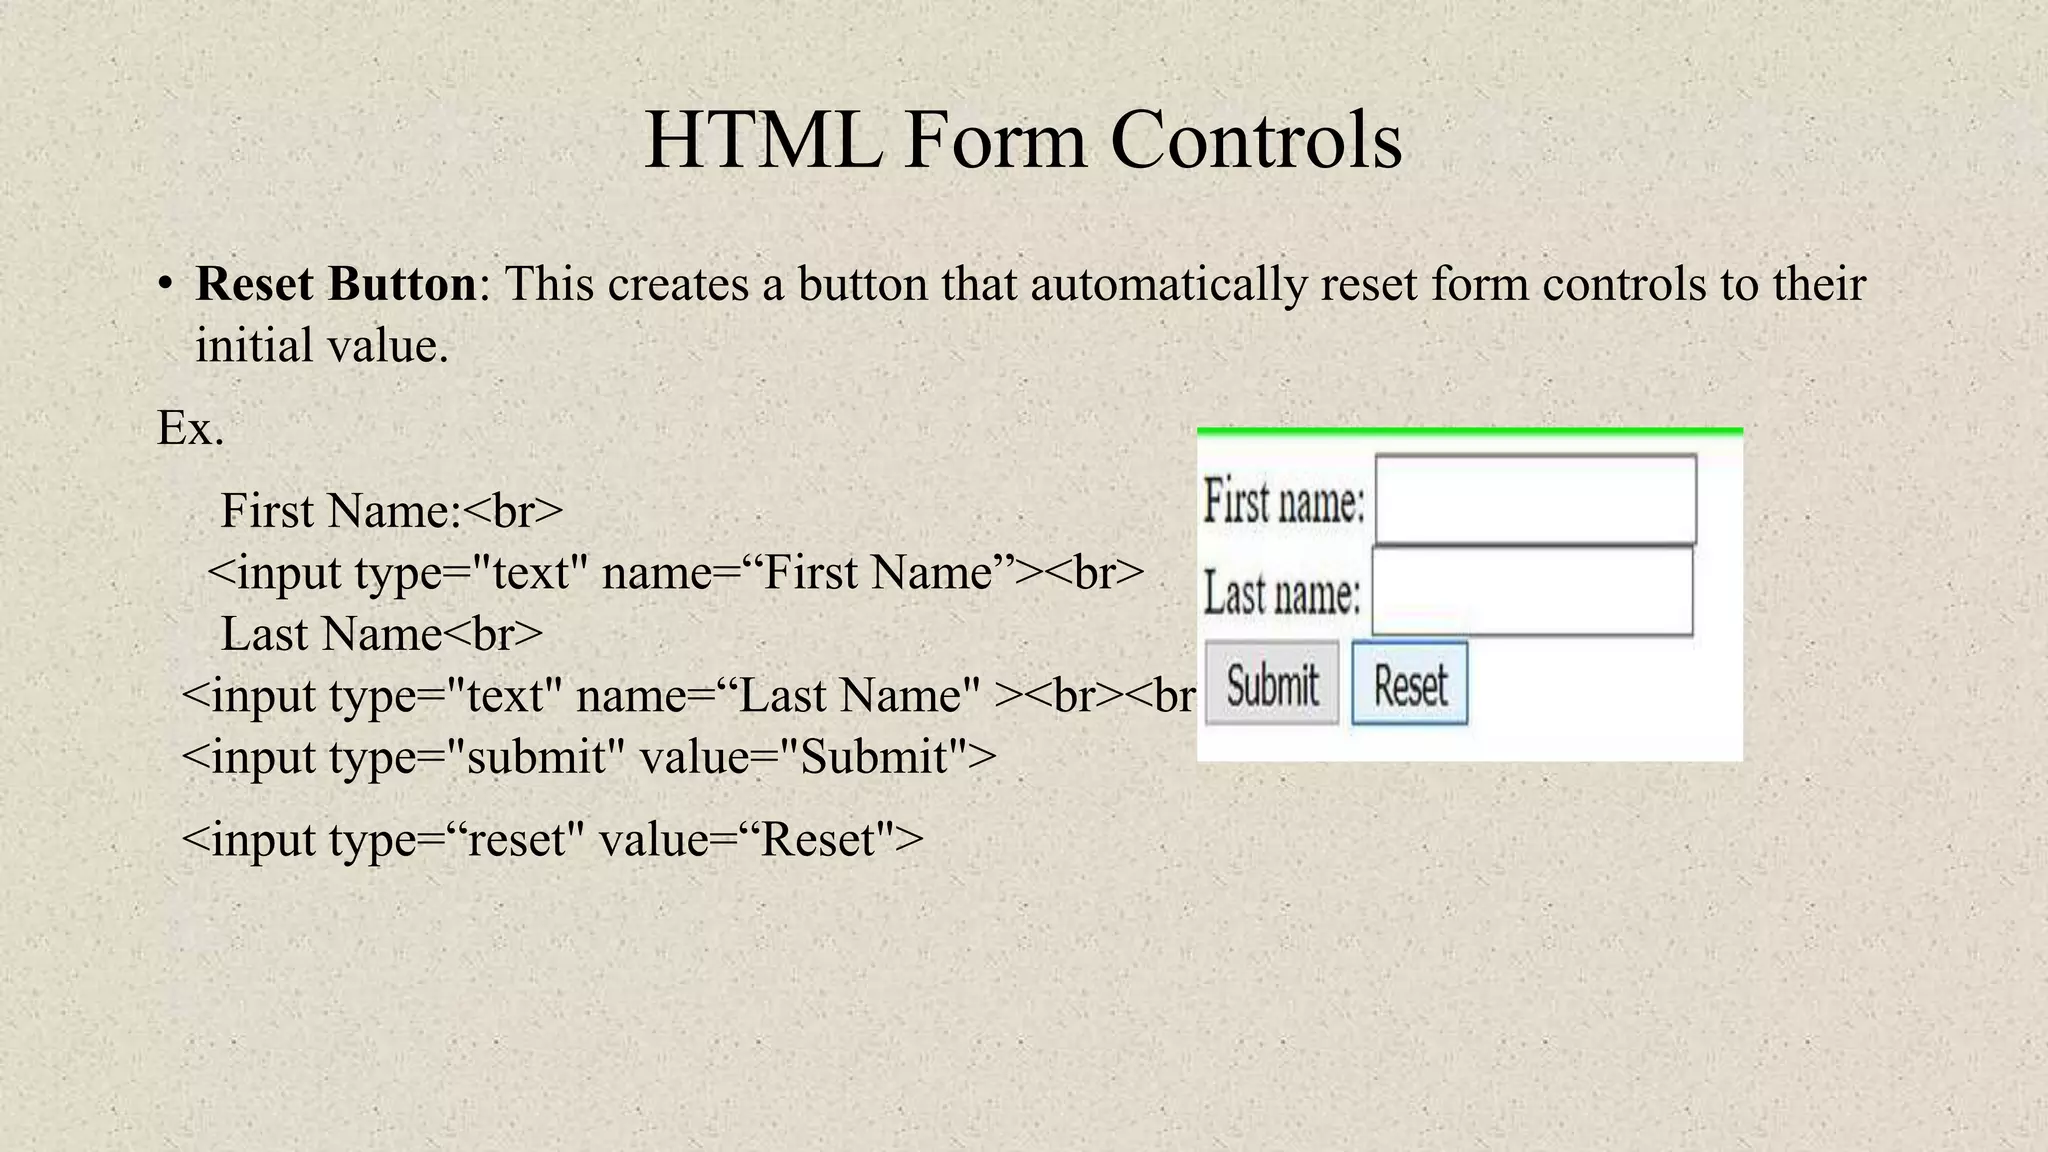
Task: Click the words 'initial value.'
Action: [322, 346]
